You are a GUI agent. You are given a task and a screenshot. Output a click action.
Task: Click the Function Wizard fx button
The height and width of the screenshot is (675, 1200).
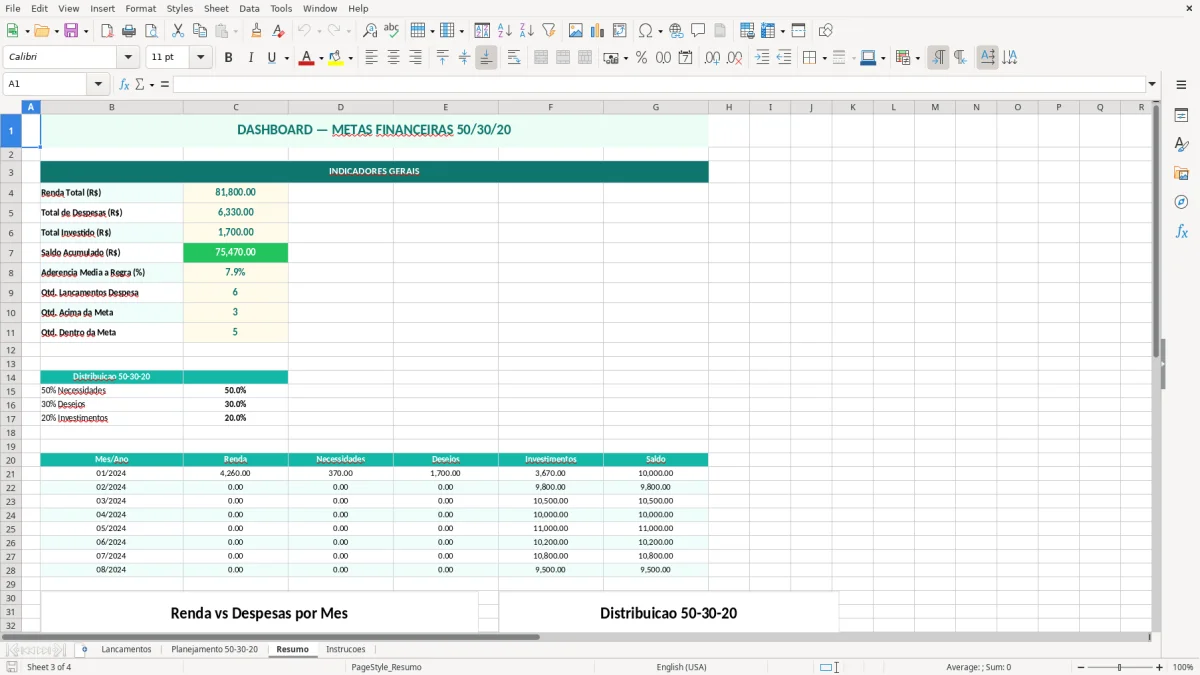(x=124, y=84)
